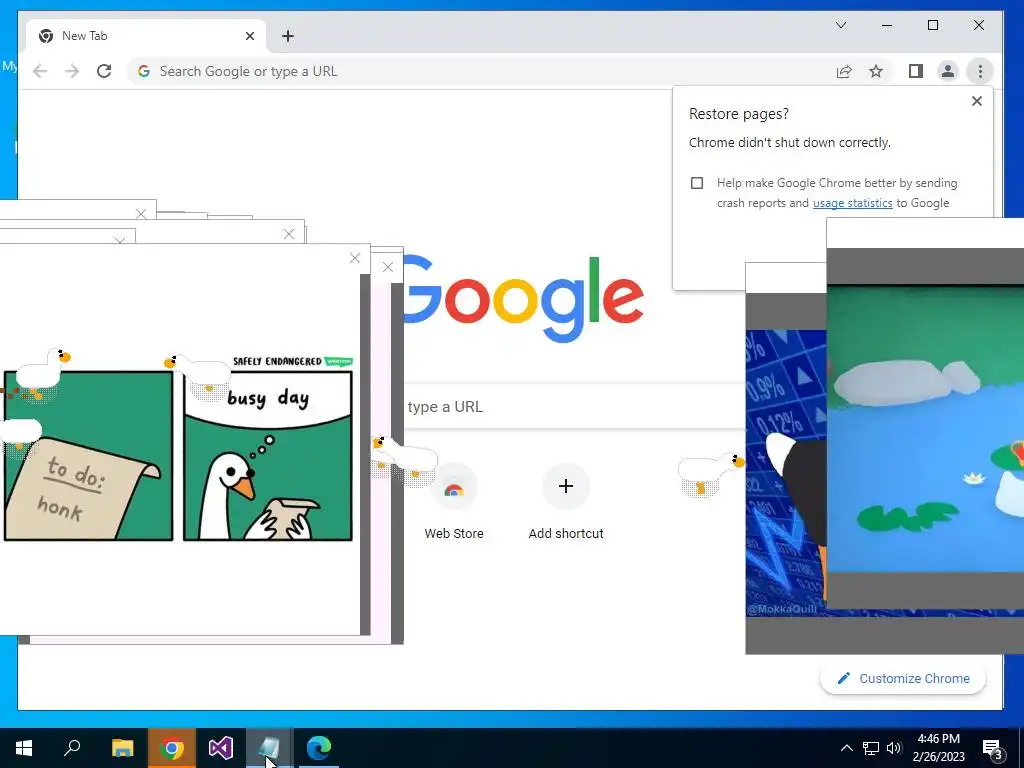Open Microsoft Edge from taskbar

pos(319,748)
